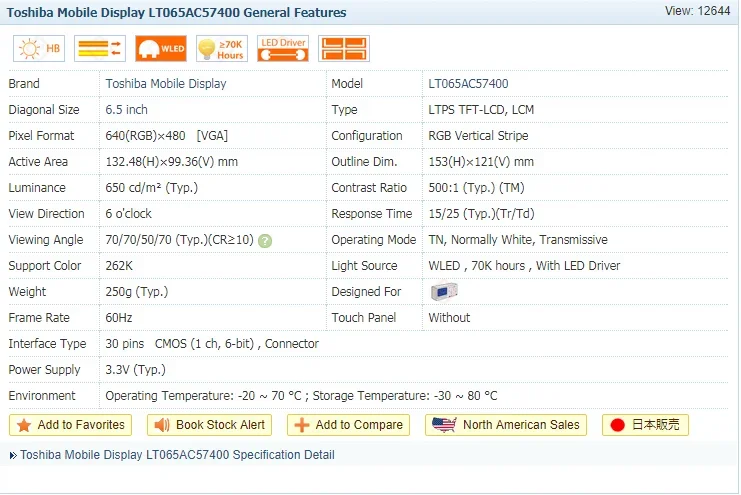Click 'TN, Normally White, Transmissive' operating mode

[518, 240]
